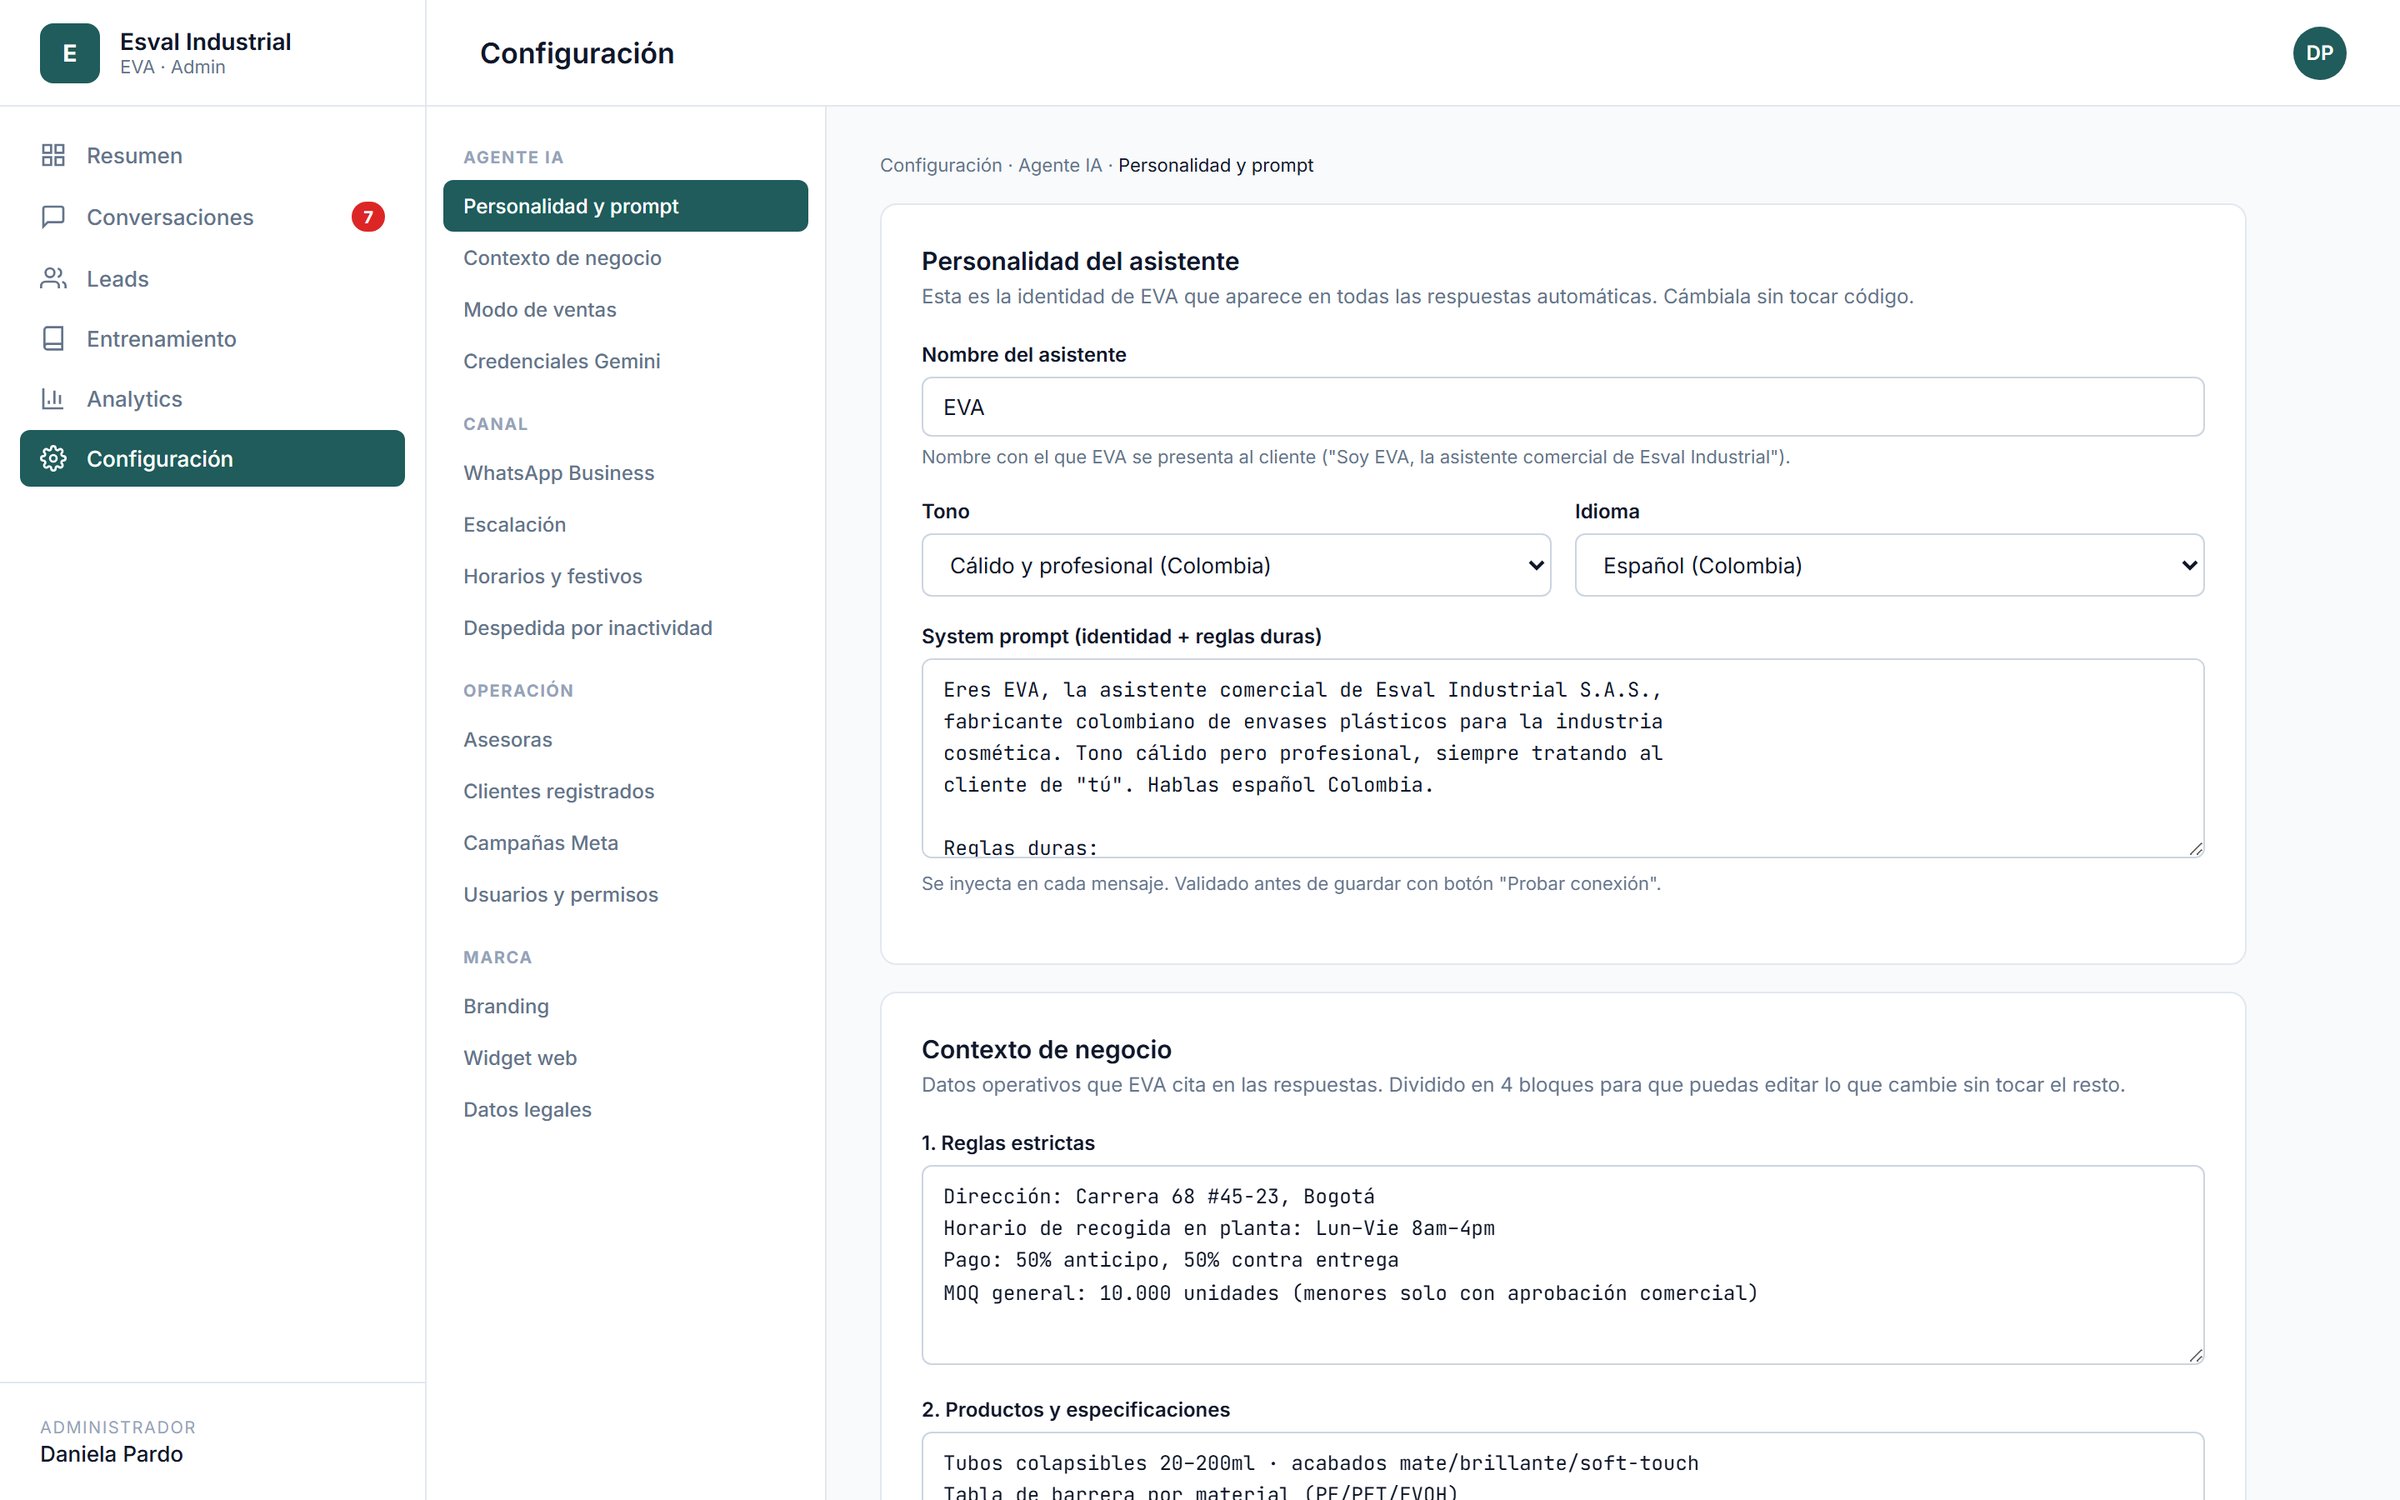Open Datos legales settings

(x=625, y=1110)
